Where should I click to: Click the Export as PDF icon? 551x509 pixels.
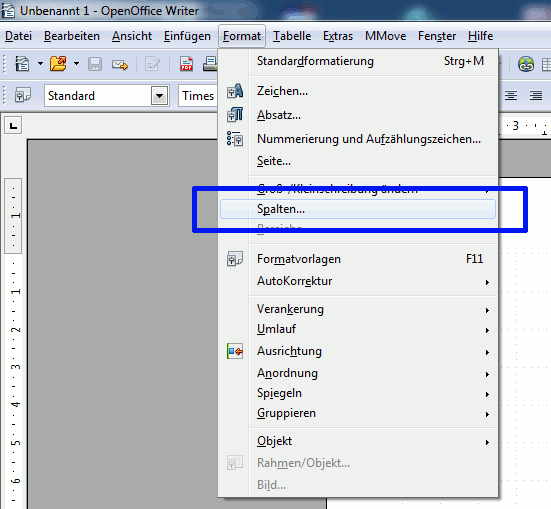pos(186,64)
